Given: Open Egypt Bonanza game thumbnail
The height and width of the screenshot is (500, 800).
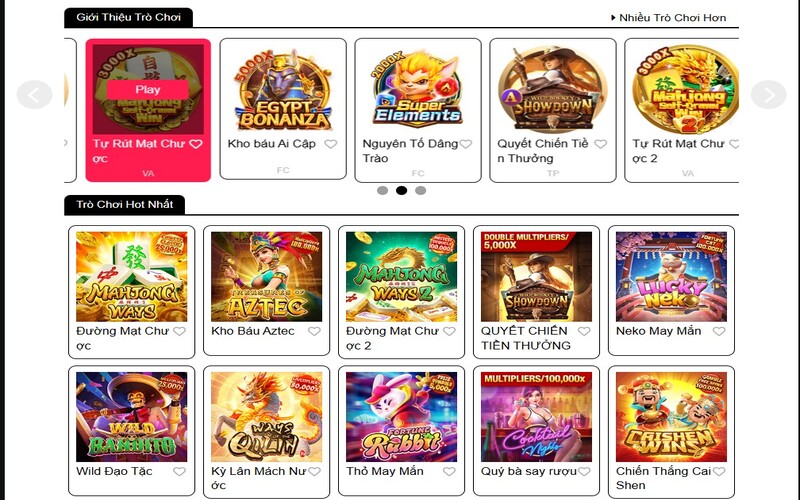Looking at the screenshot, I should [283, 90].
